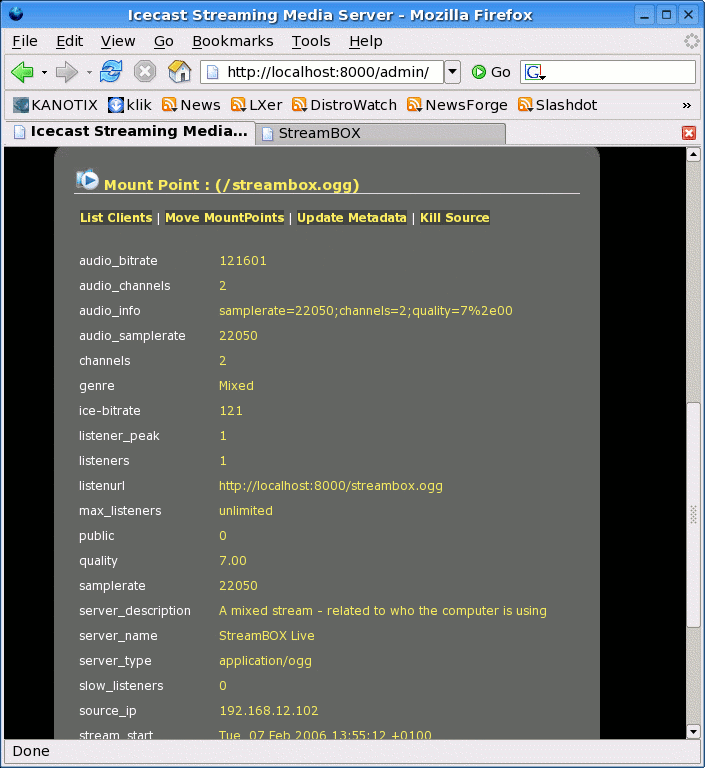This screenshot has height=768, width=705.
Task: Switch to the StreamBOX tab
Action: point(381,133)
